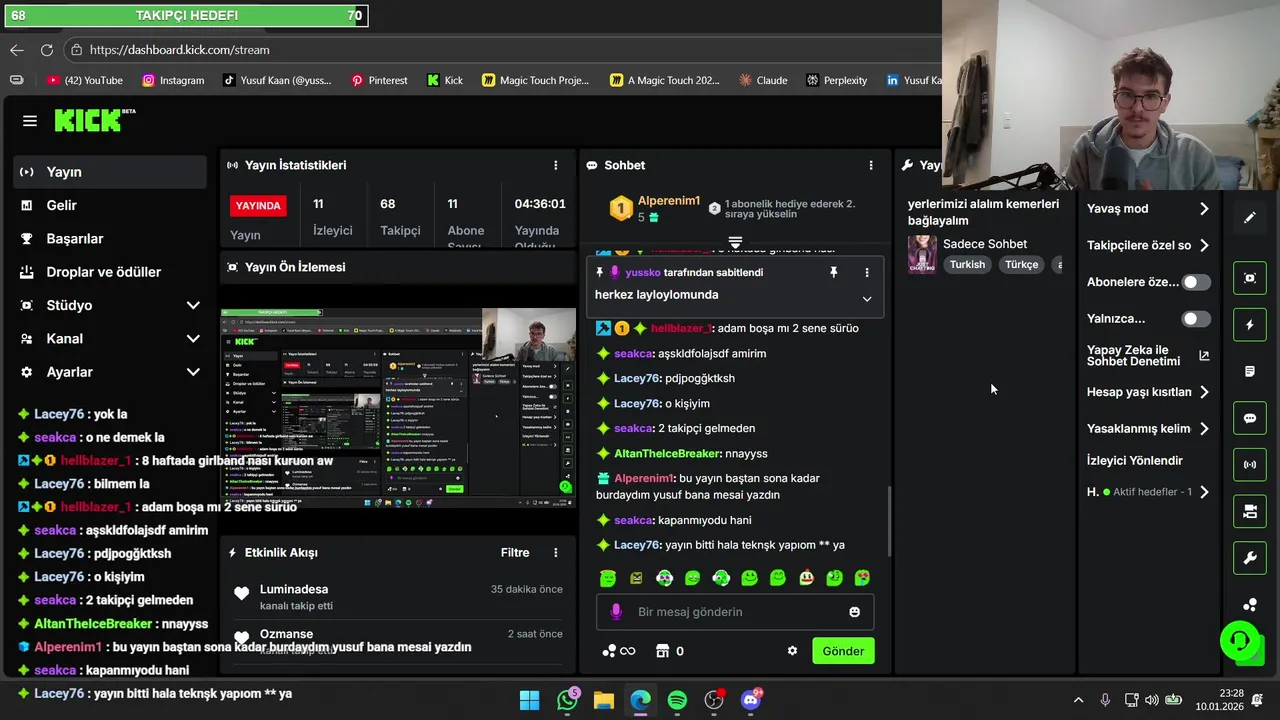This screenshot has height=720, width=1280.
Task: Open Discord from the taskbar
Action: [x=751, y=700]
